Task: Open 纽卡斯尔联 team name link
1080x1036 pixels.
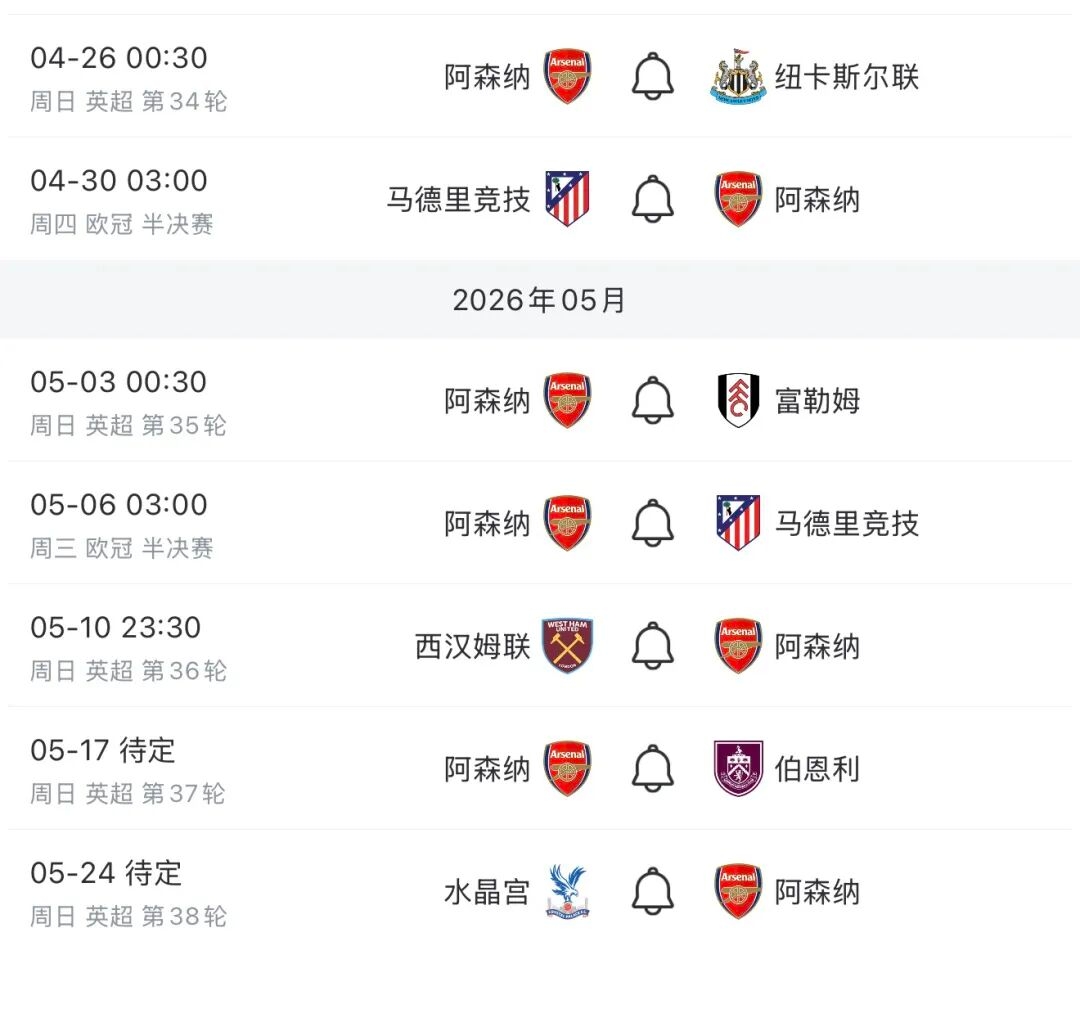Action: [x=846, y=77]
